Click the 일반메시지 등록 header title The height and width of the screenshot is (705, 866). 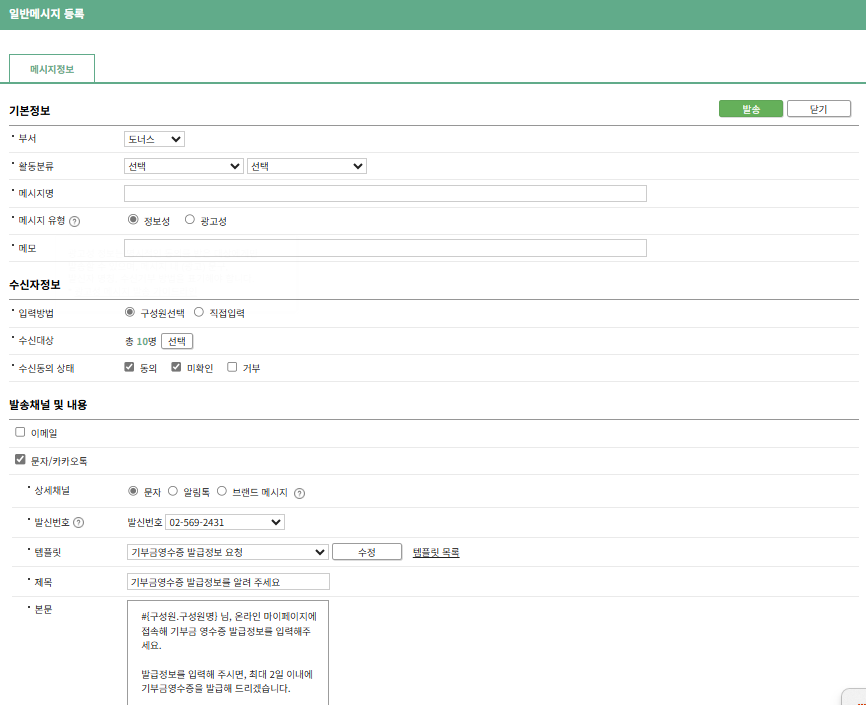tap(46, 14)
